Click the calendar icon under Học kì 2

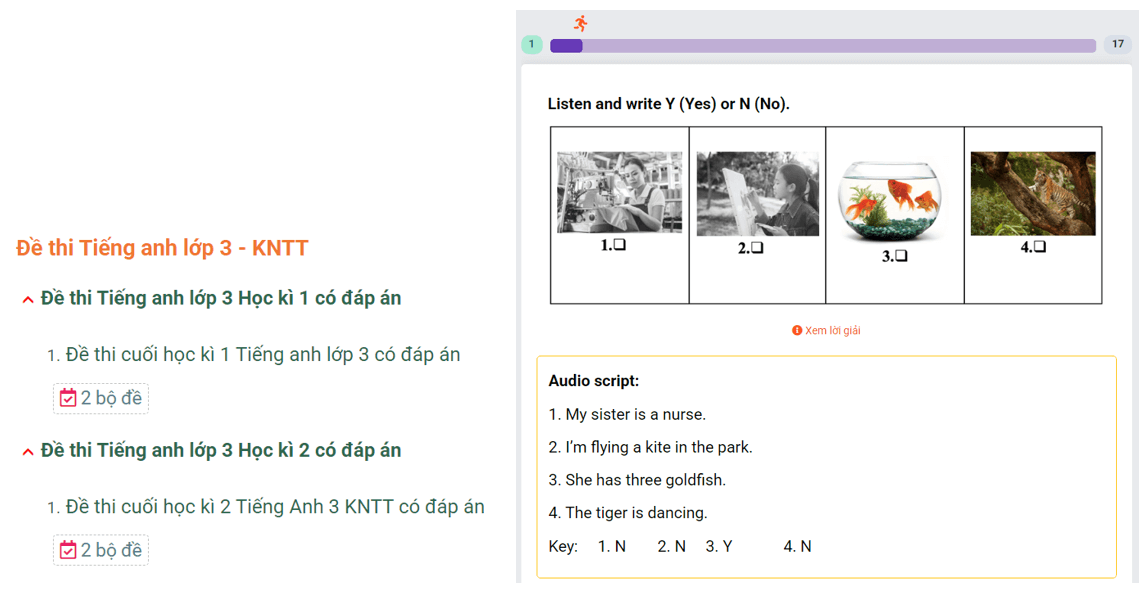pyautogui.click(x=68, y=550)
